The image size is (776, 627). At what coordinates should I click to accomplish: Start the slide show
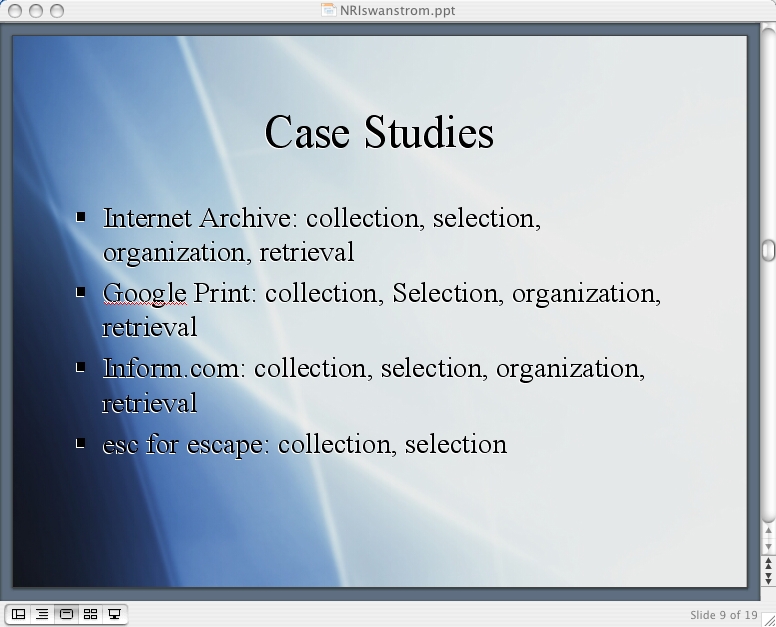point(114,614)
